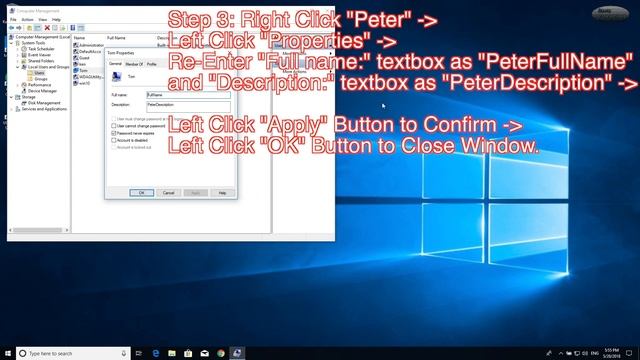Switch to the General tab in Properties
The height and width of the screenshot is (360, 640).
[x=115, y=64]
